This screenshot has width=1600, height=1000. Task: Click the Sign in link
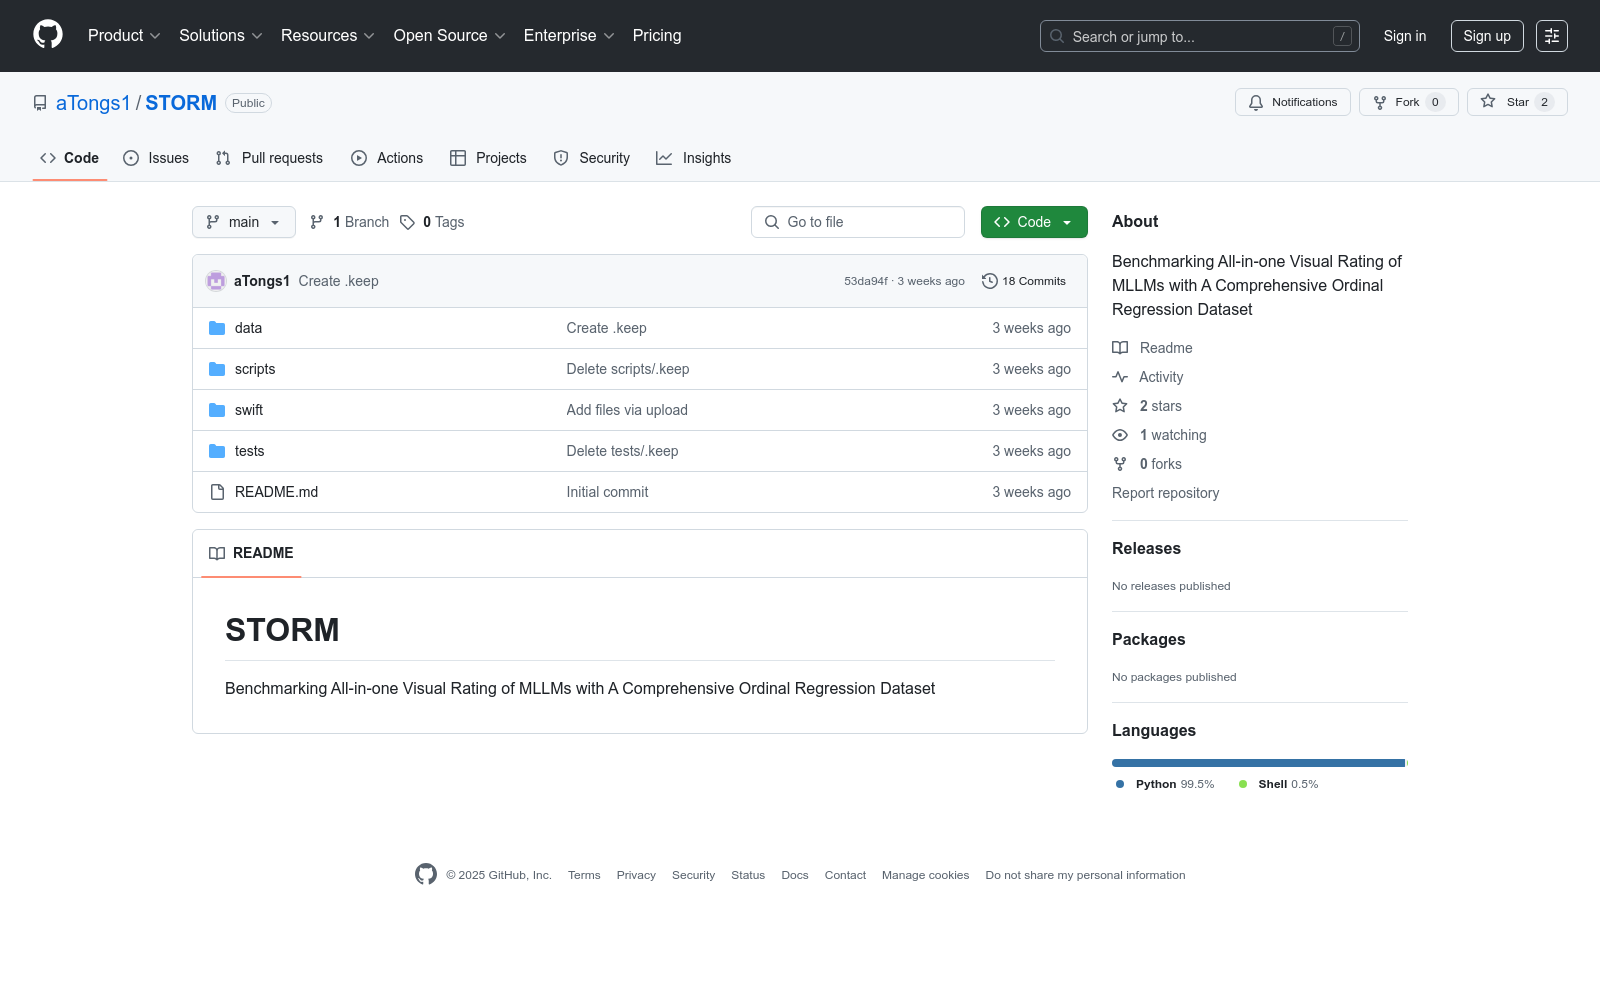coord(1405,36)
